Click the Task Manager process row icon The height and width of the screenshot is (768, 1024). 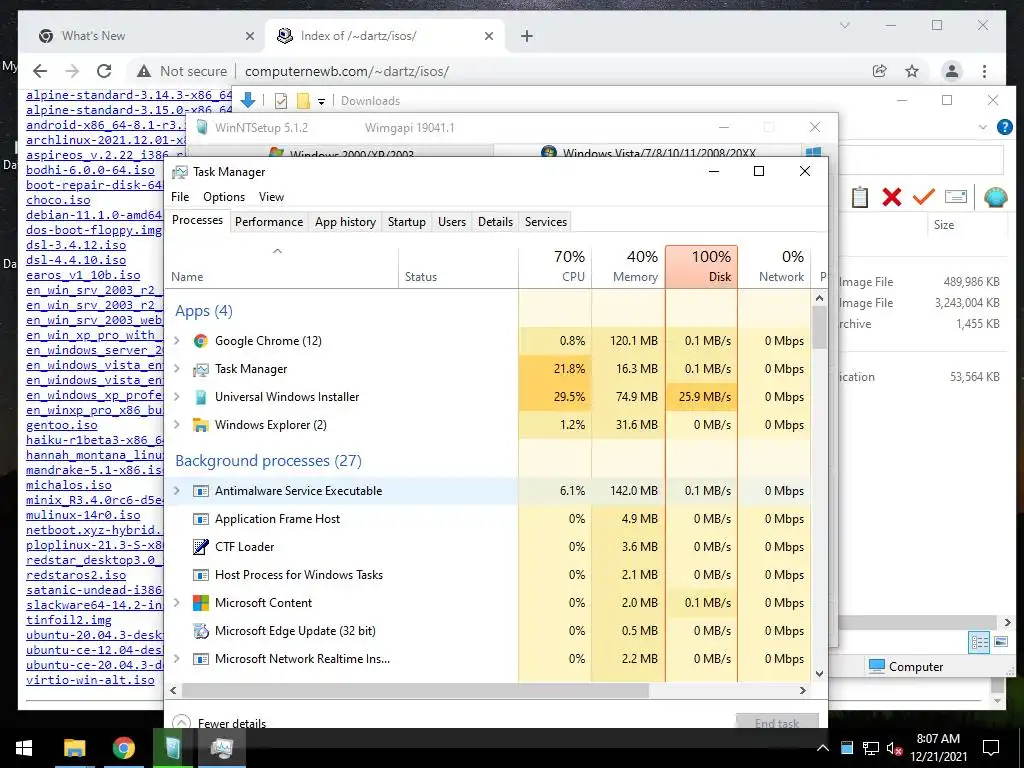point(200,370)
